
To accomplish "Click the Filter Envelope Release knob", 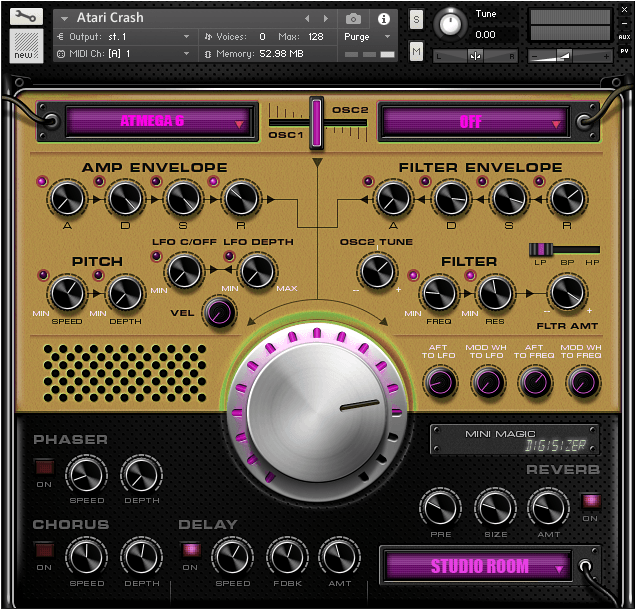I will pyautogui.click(x=567, y=199).
